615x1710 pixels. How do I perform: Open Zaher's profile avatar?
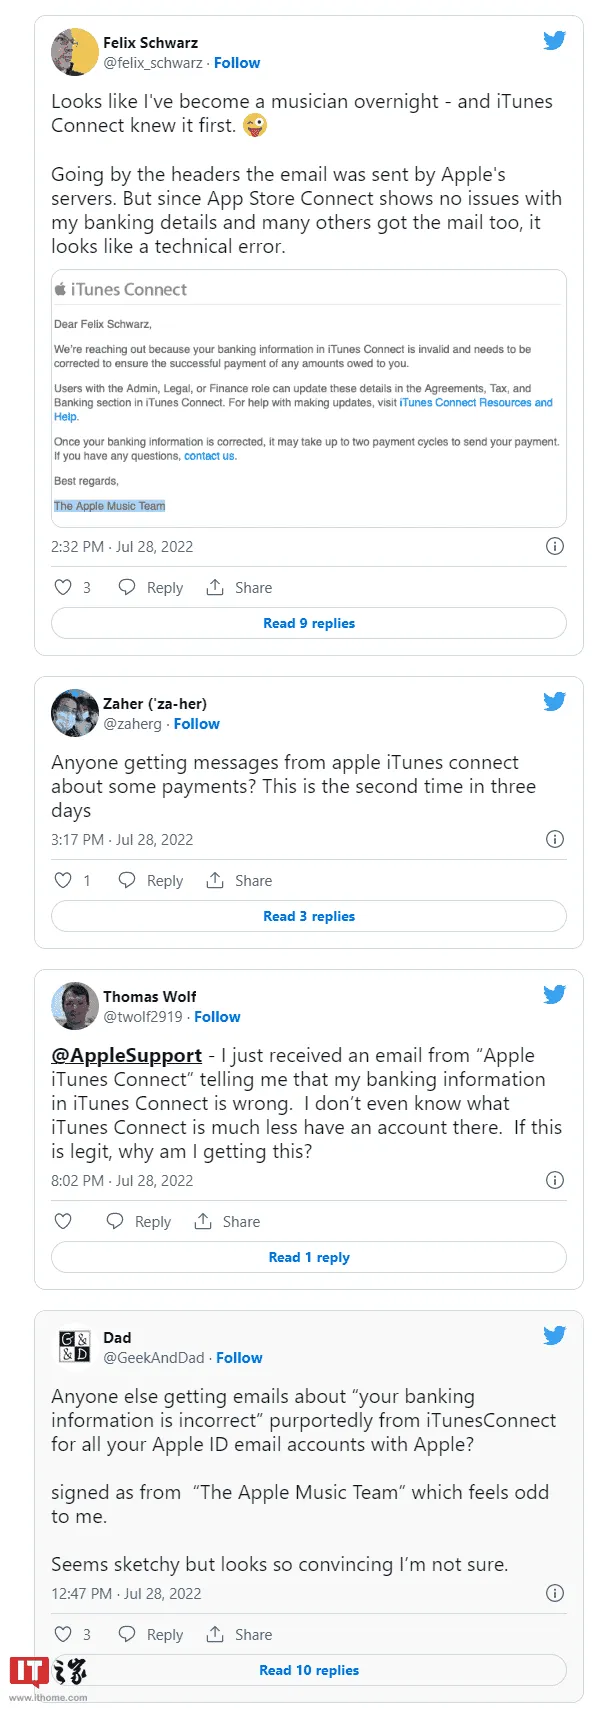[75, 713]
